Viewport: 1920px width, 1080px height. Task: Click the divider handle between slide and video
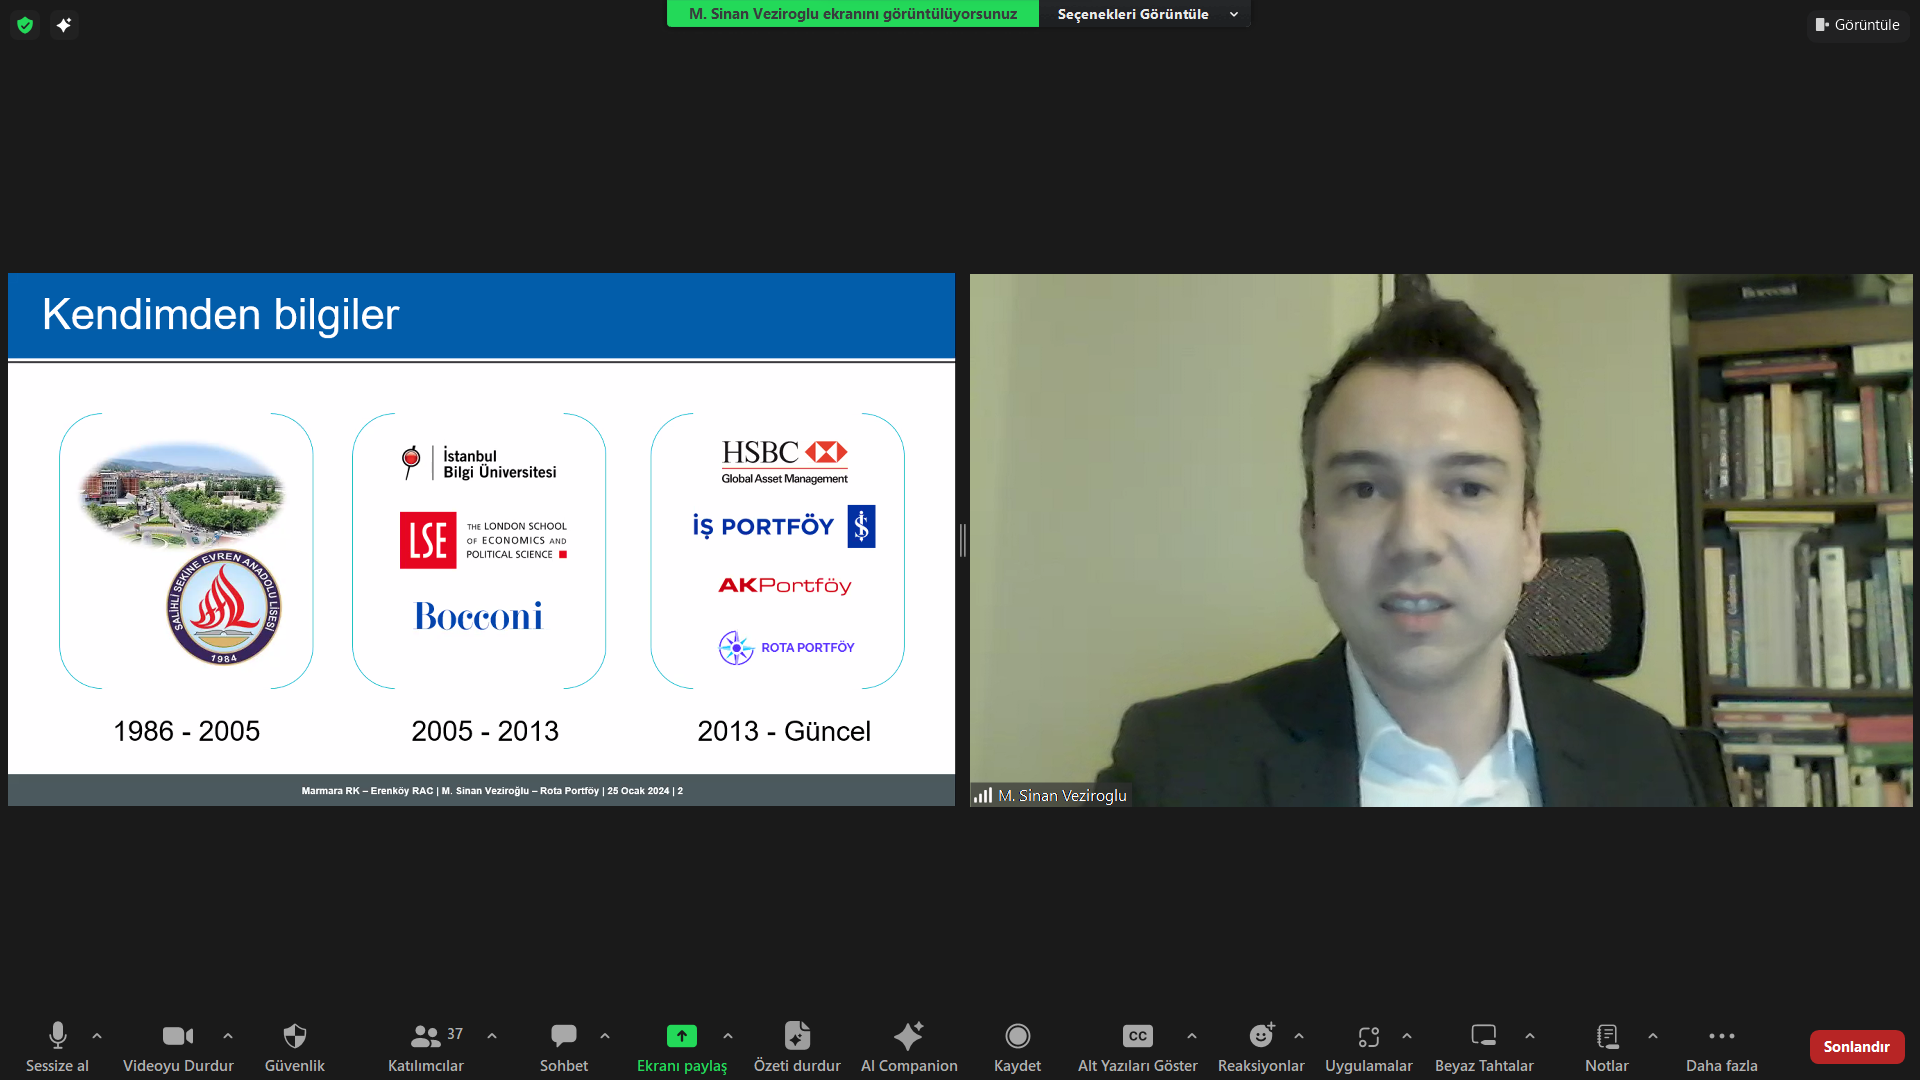(962, 540)
